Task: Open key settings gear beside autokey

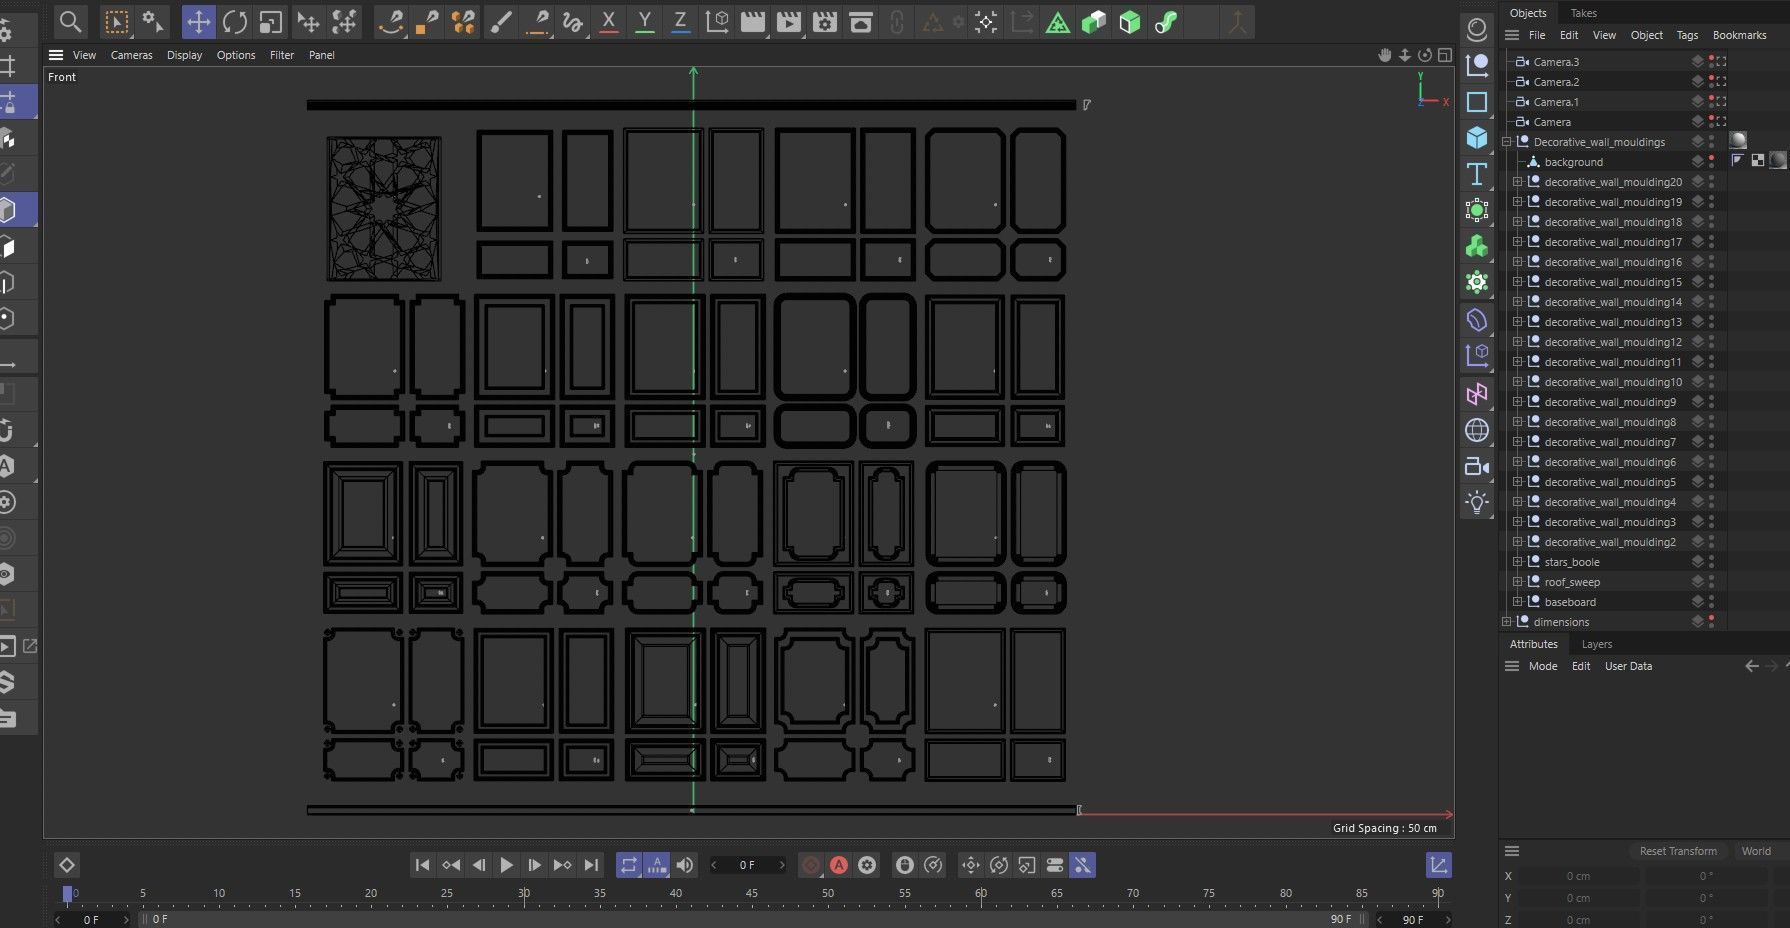Action: (867, 865)
